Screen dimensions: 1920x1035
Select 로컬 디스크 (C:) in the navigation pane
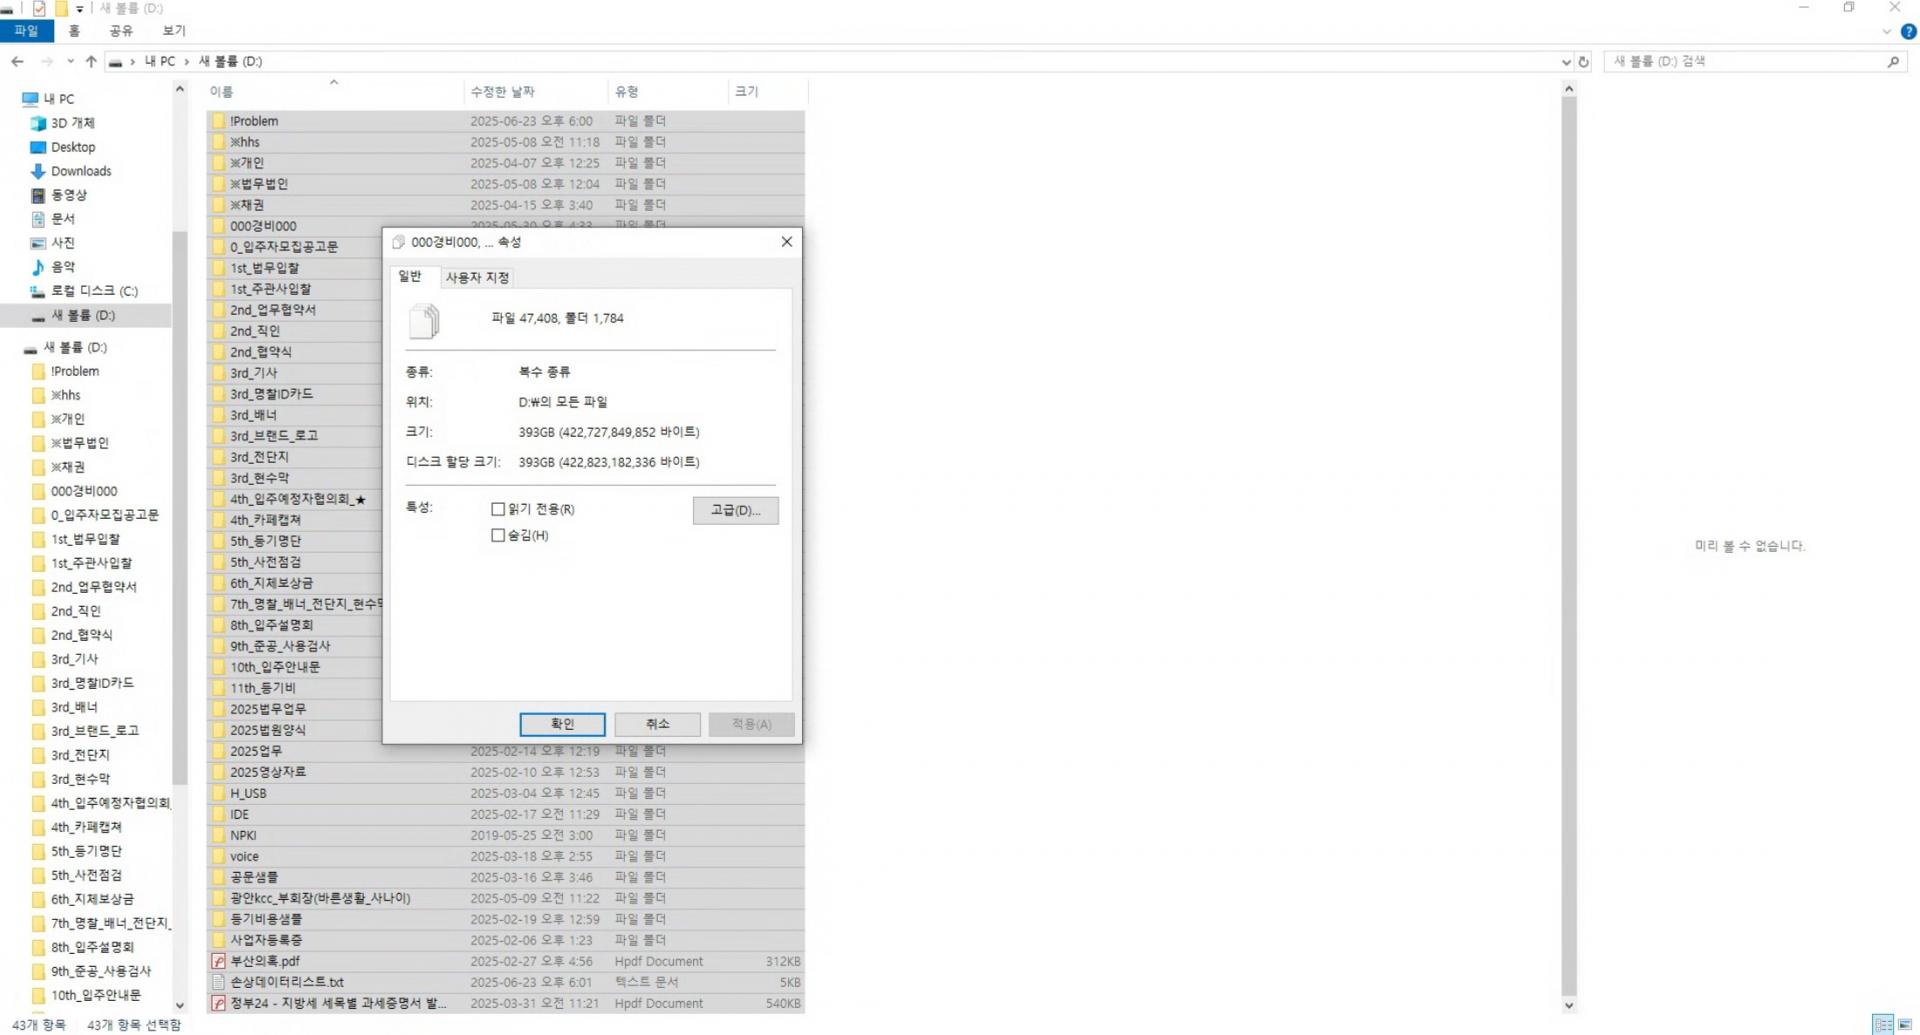[94, 291]
